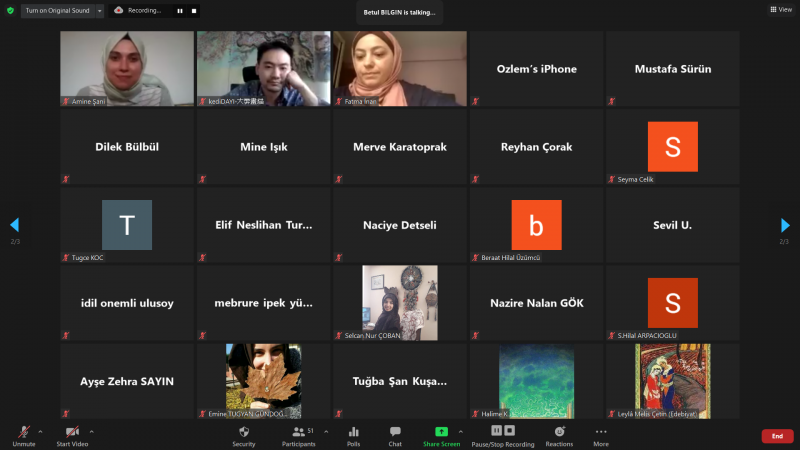Start Video from the toolbar
Screen dimensions: 800x450
[72, 436]
